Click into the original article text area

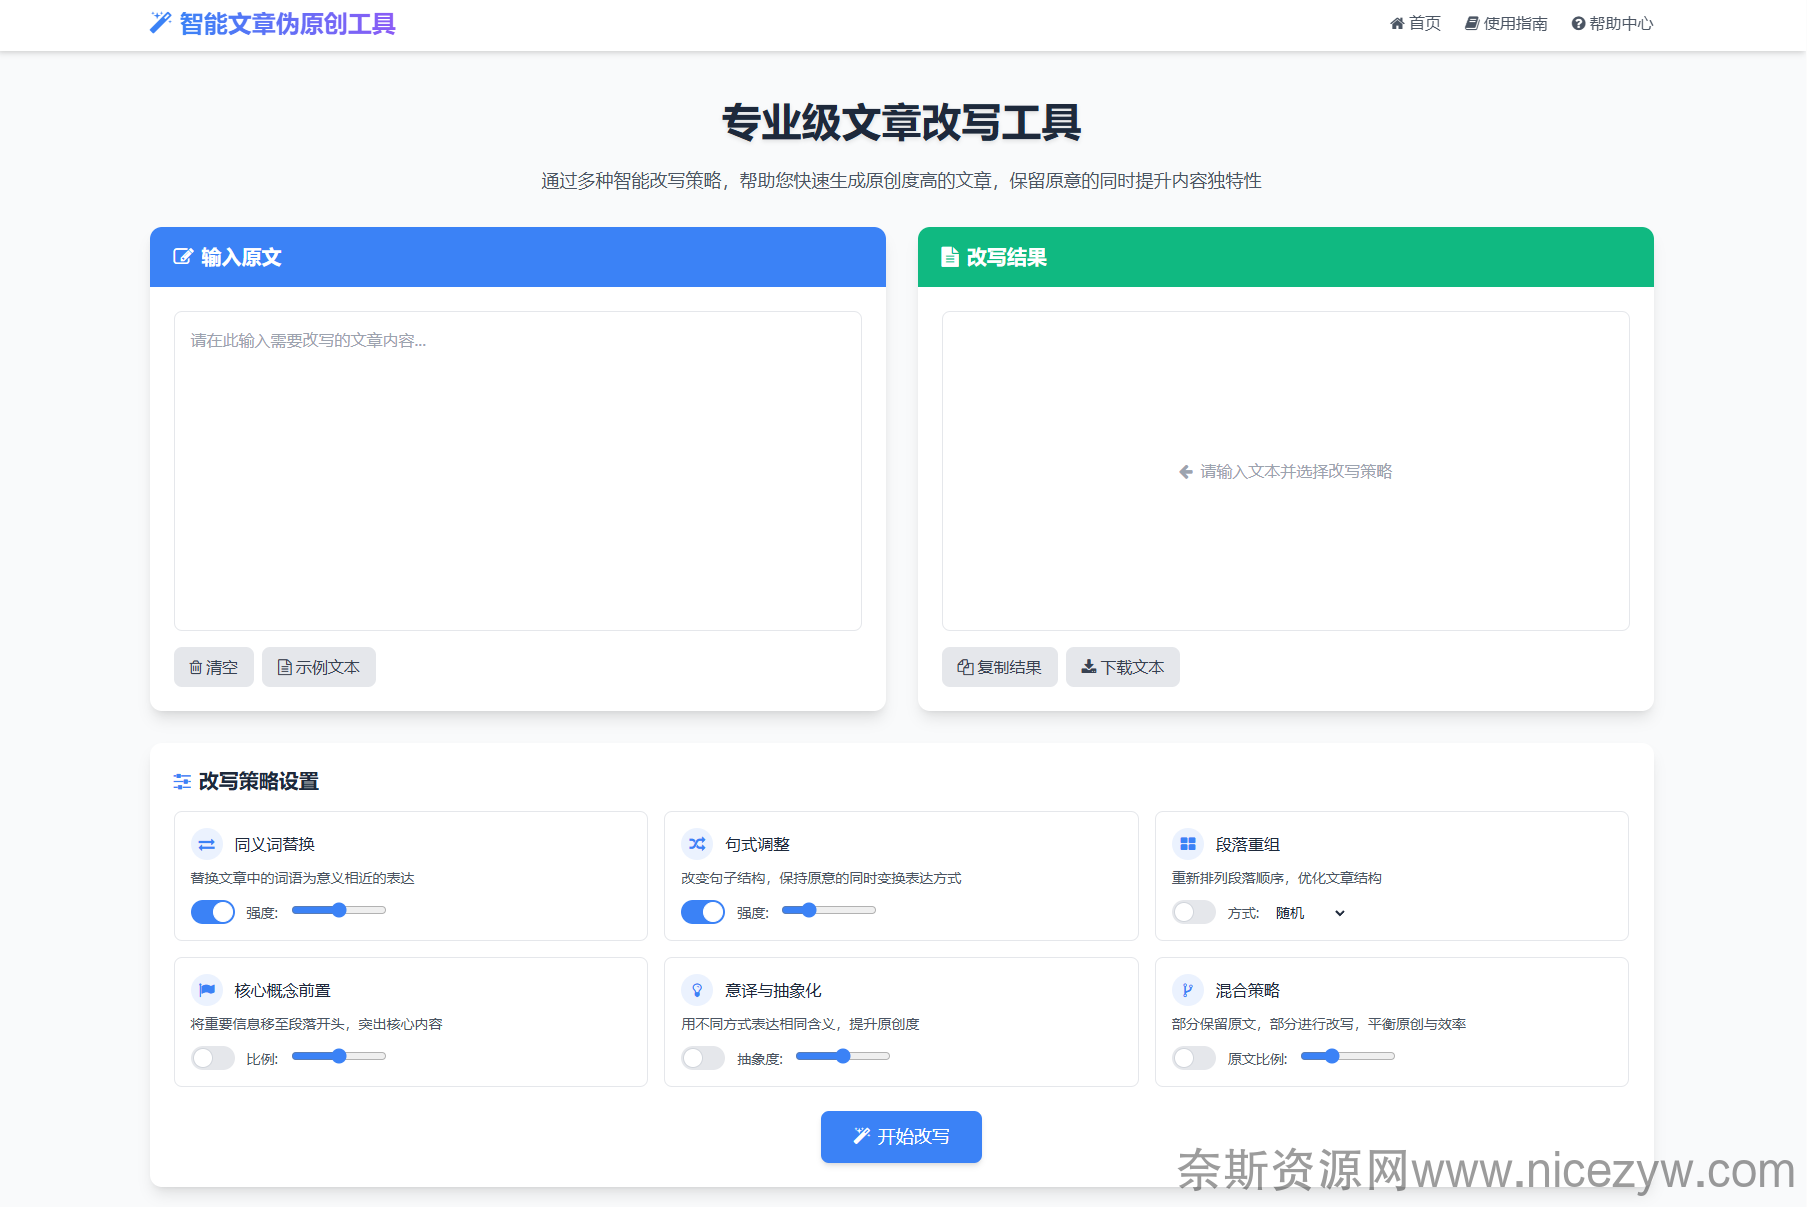point(518,471)
